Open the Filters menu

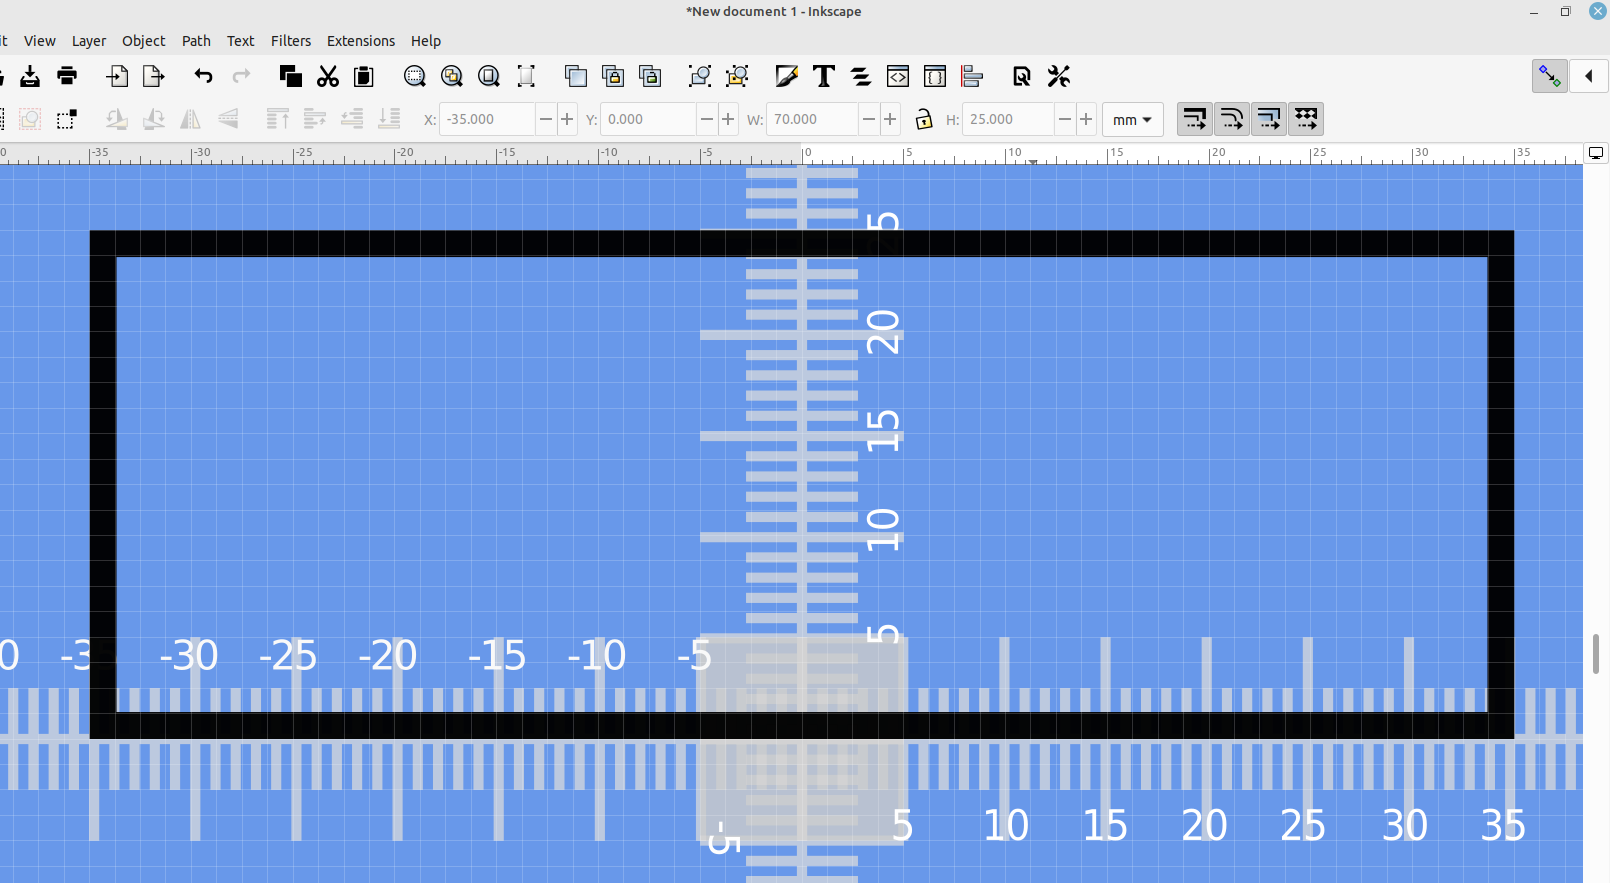(x=291, y=41)
